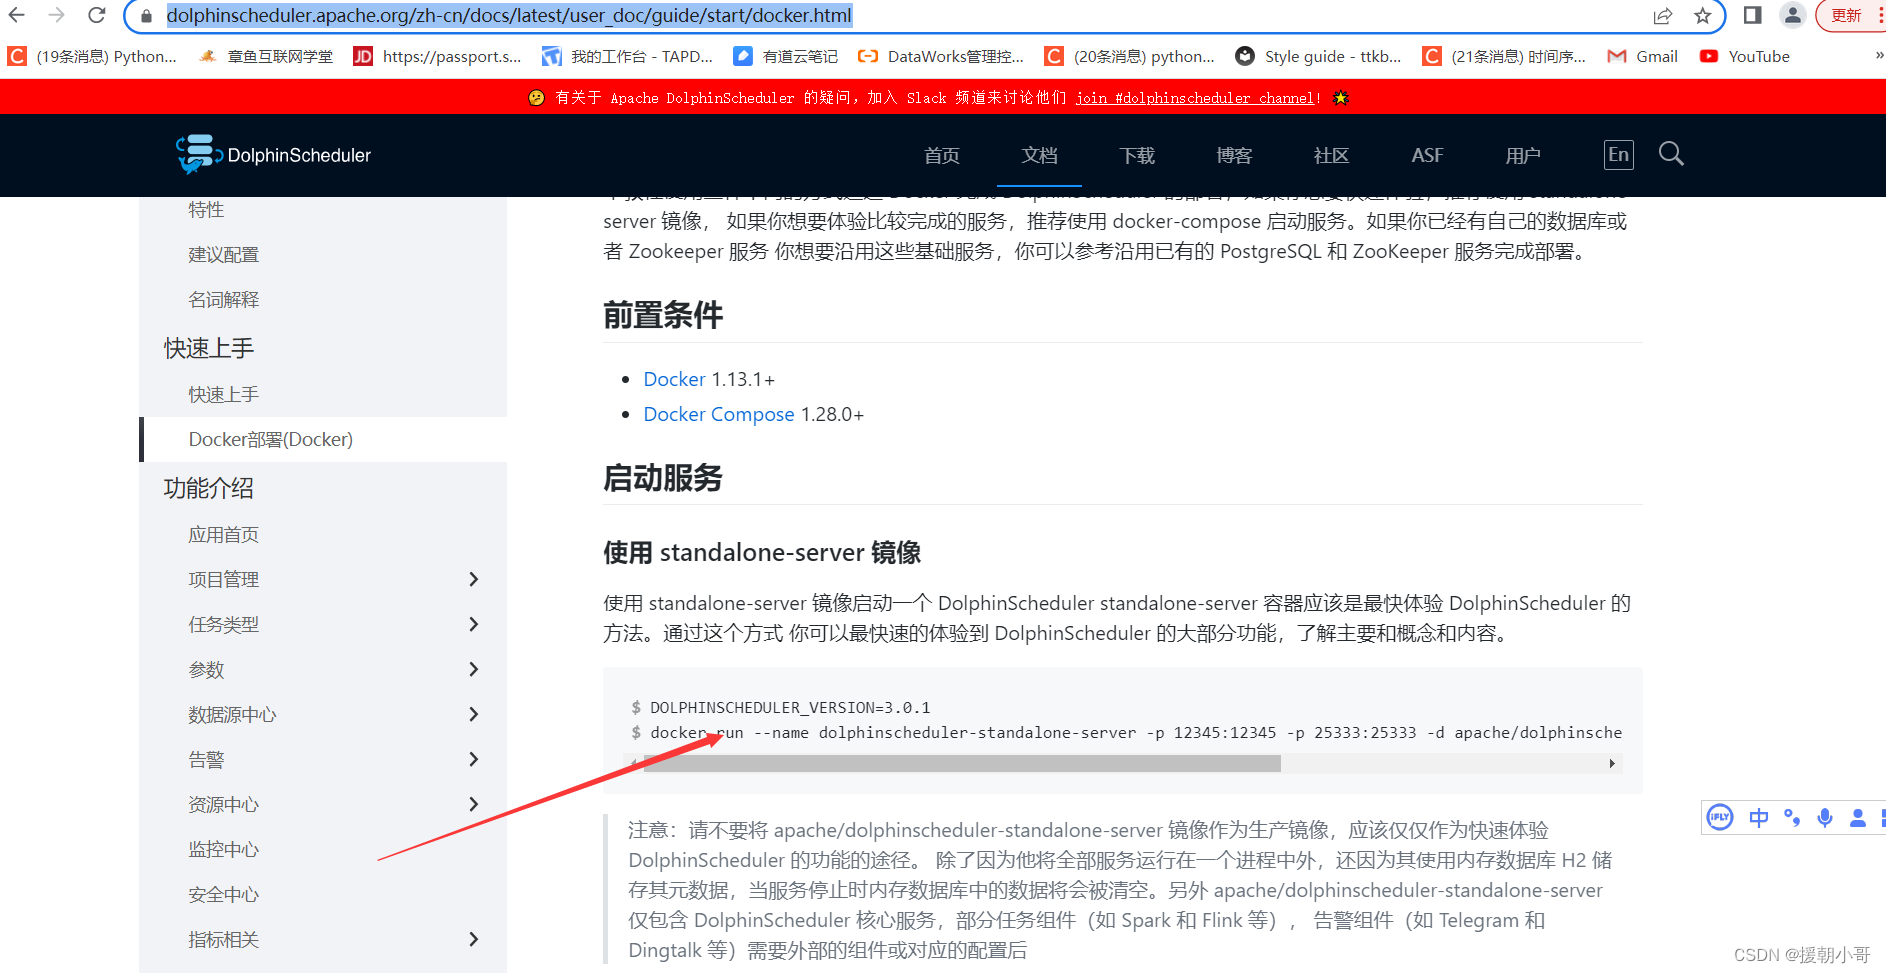This screenshot has height=973, width=1886.
Task: Click the IME microphone voice input icon
Action: click(x=1825, y=818)
